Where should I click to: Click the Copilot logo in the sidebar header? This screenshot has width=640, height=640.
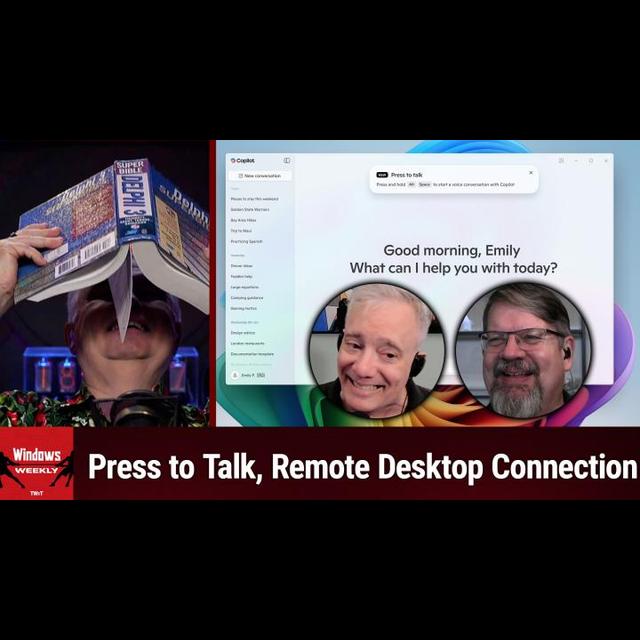242,161
